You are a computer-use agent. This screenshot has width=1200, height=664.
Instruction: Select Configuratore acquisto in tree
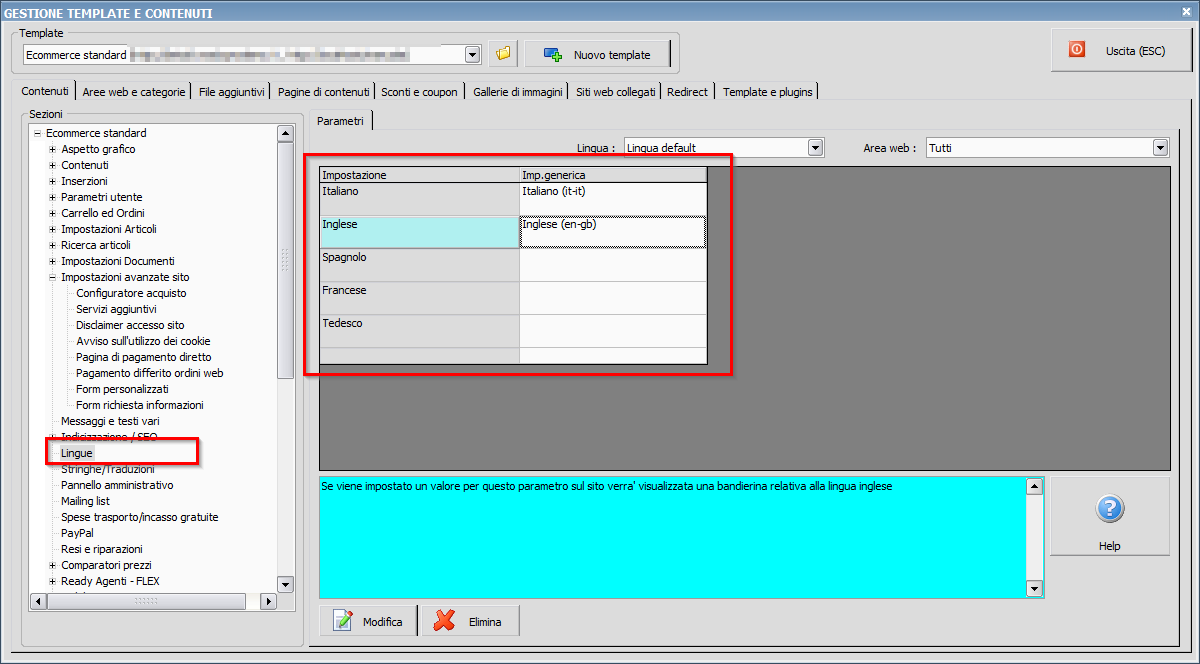pyautogui.click(x=131, y=293)
